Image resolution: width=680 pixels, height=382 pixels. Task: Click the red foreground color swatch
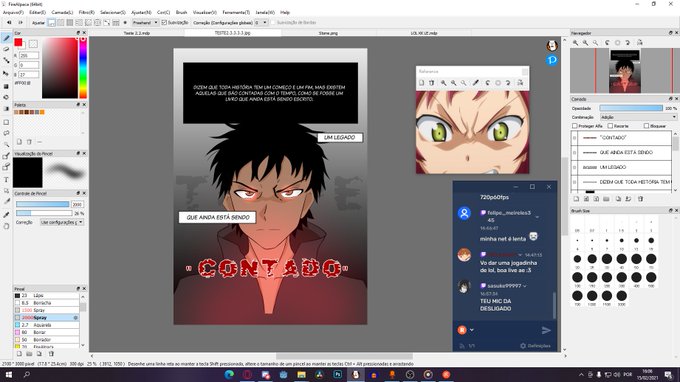pyautogui.click(x=18, y=42)
